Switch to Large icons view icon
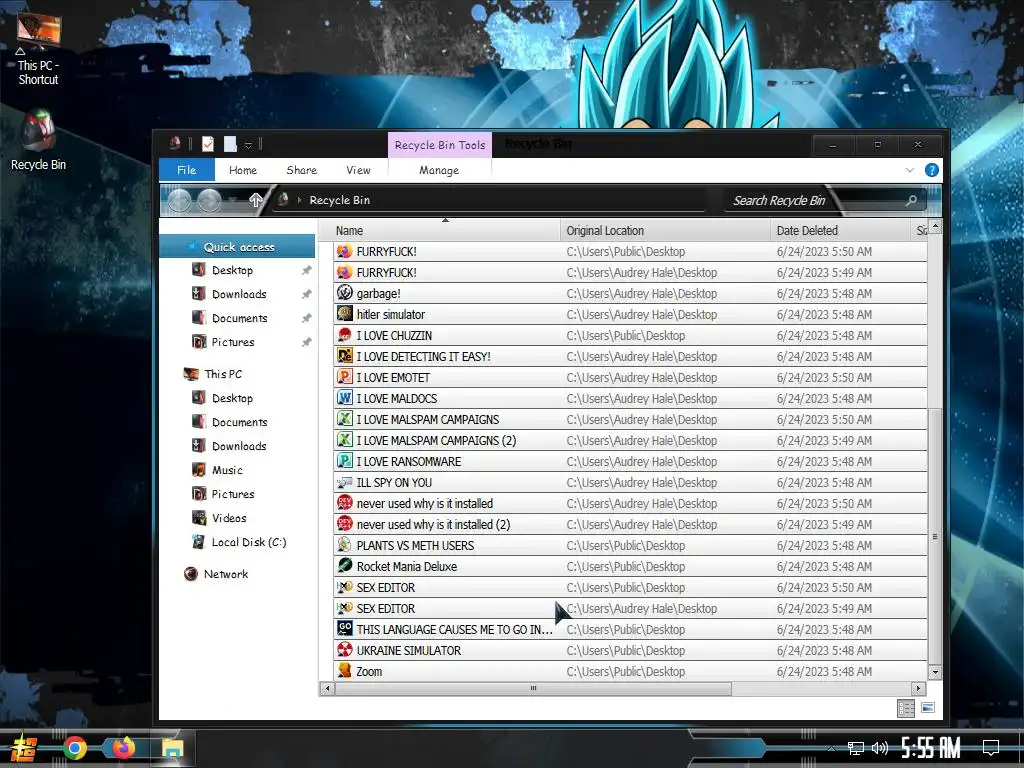 [x=927, y=708]
